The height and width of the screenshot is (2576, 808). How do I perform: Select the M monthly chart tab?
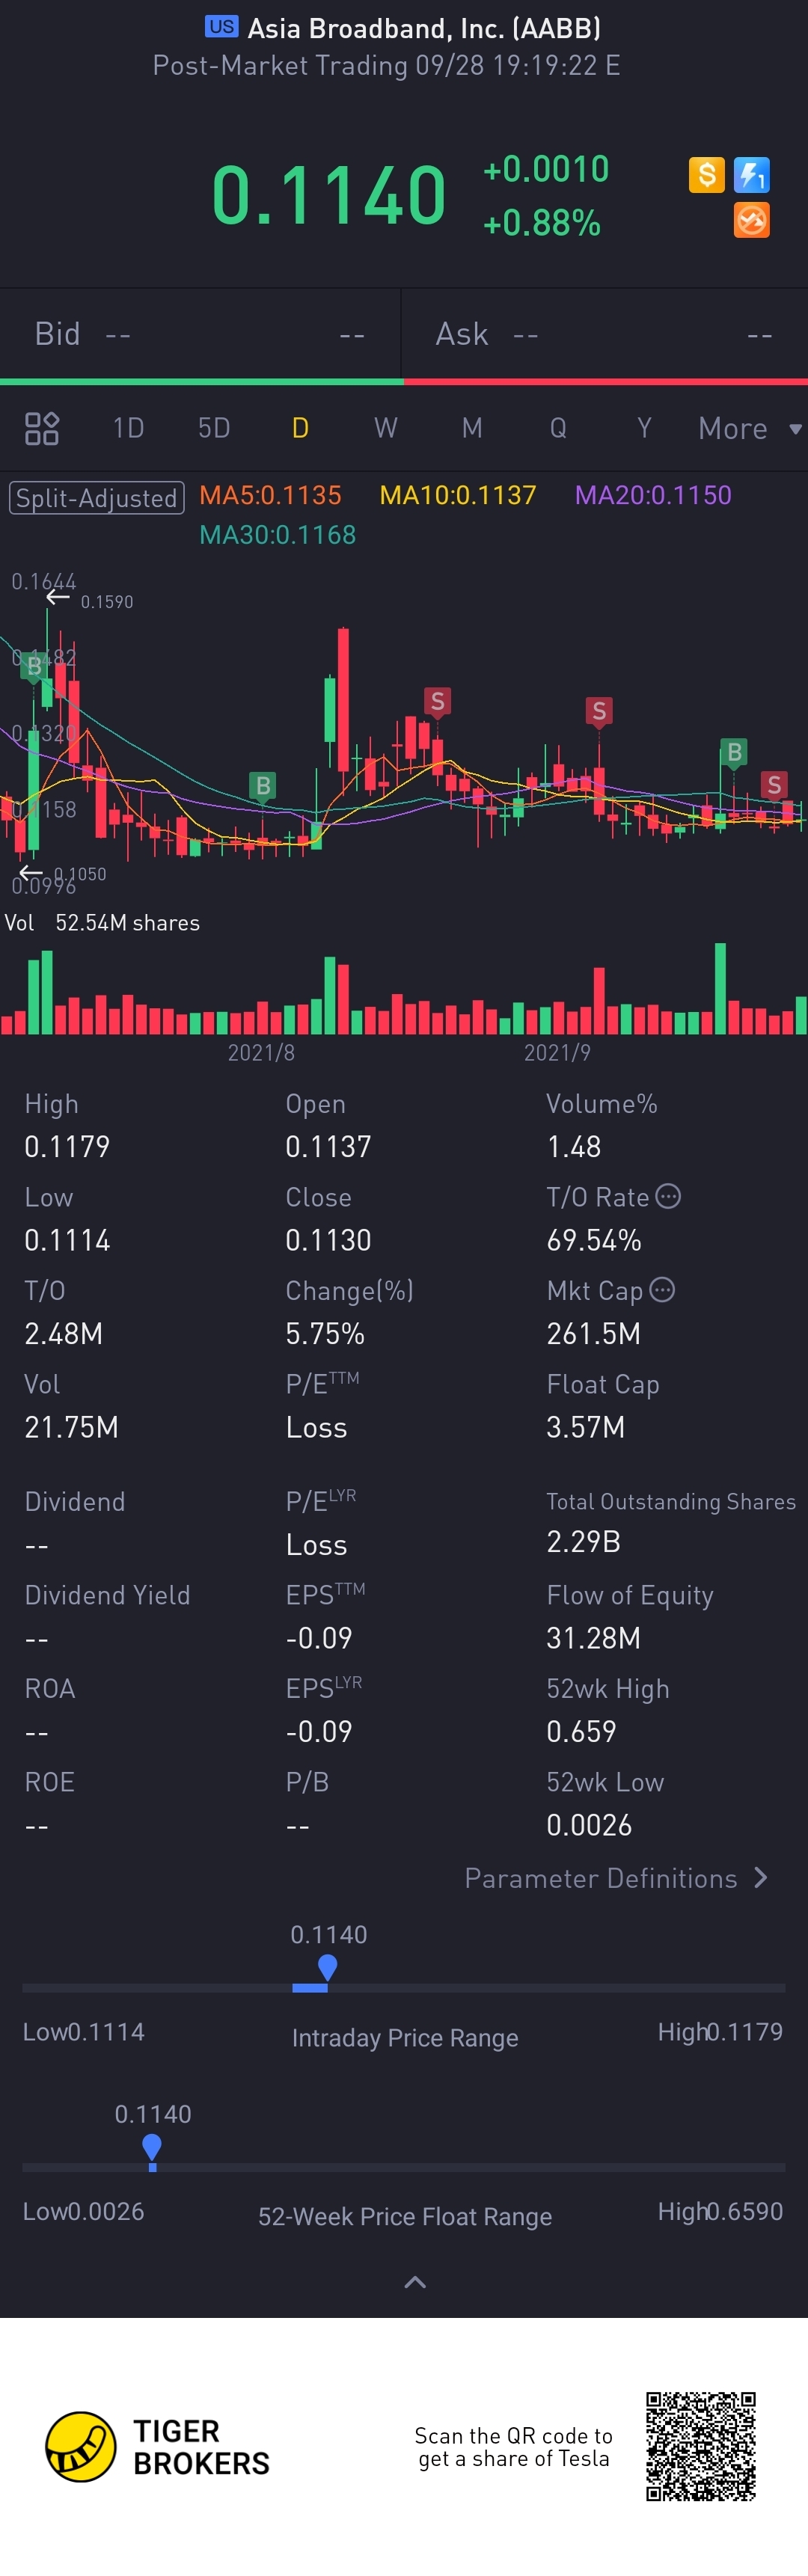[x=472, y=428]
